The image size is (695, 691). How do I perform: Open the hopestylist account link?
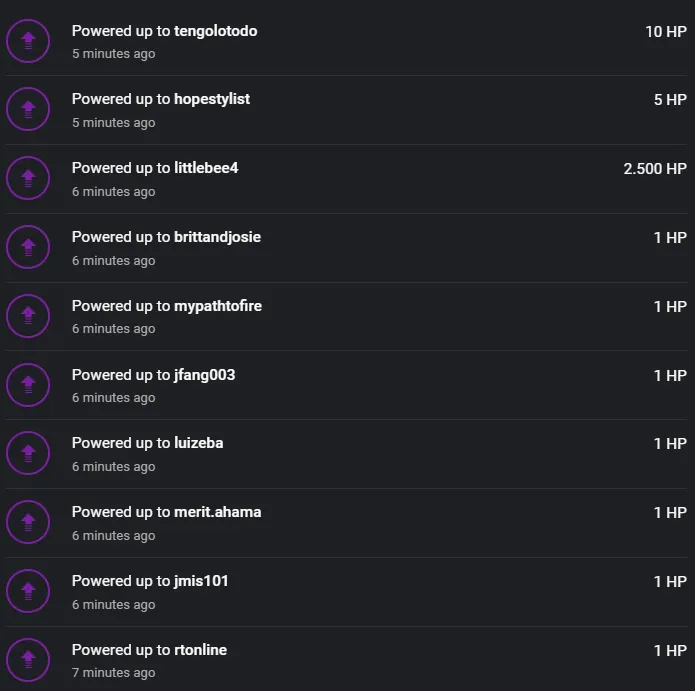click(212, 99)
